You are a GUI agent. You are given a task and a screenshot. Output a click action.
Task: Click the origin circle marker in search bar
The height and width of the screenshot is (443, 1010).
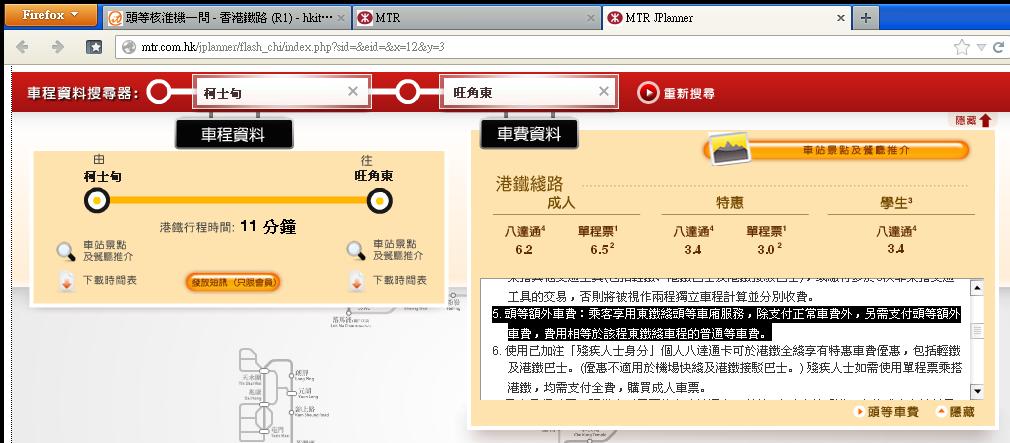(x=158, y=92)
